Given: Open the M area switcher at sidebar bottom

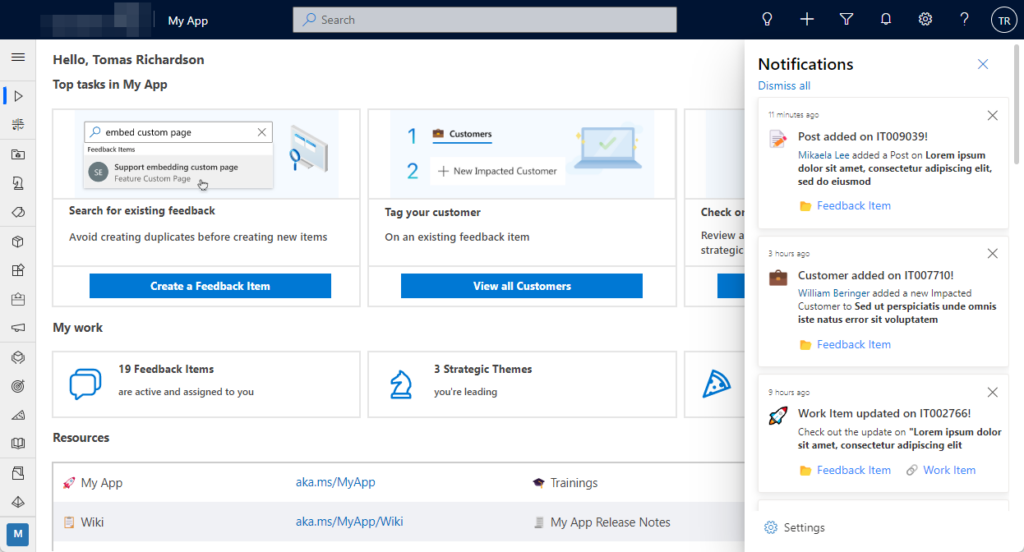Looking at the screenshot, I should 18,534.
